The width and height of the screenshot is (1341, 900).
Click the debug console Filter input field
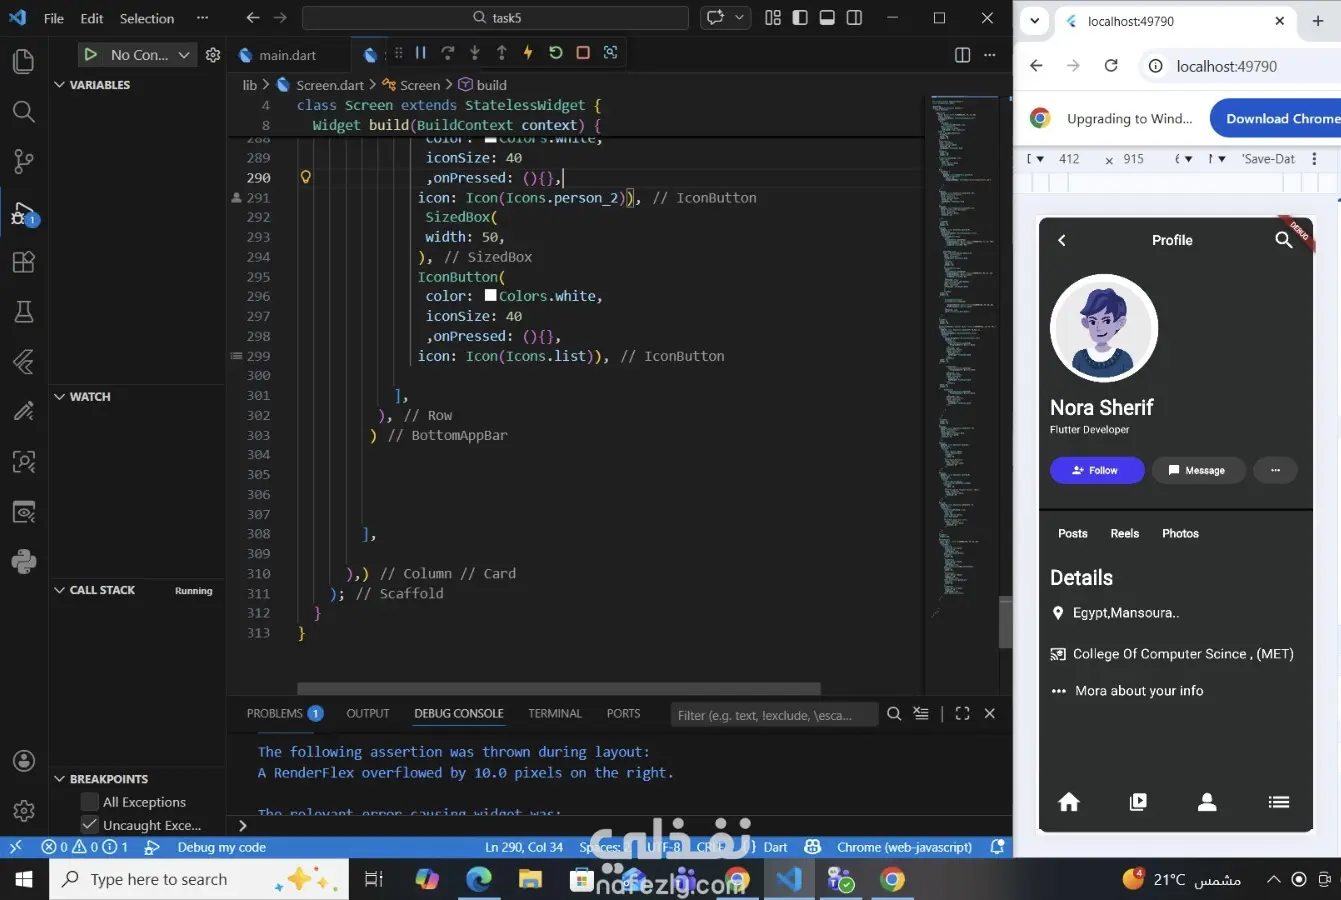tap(774, 714)
